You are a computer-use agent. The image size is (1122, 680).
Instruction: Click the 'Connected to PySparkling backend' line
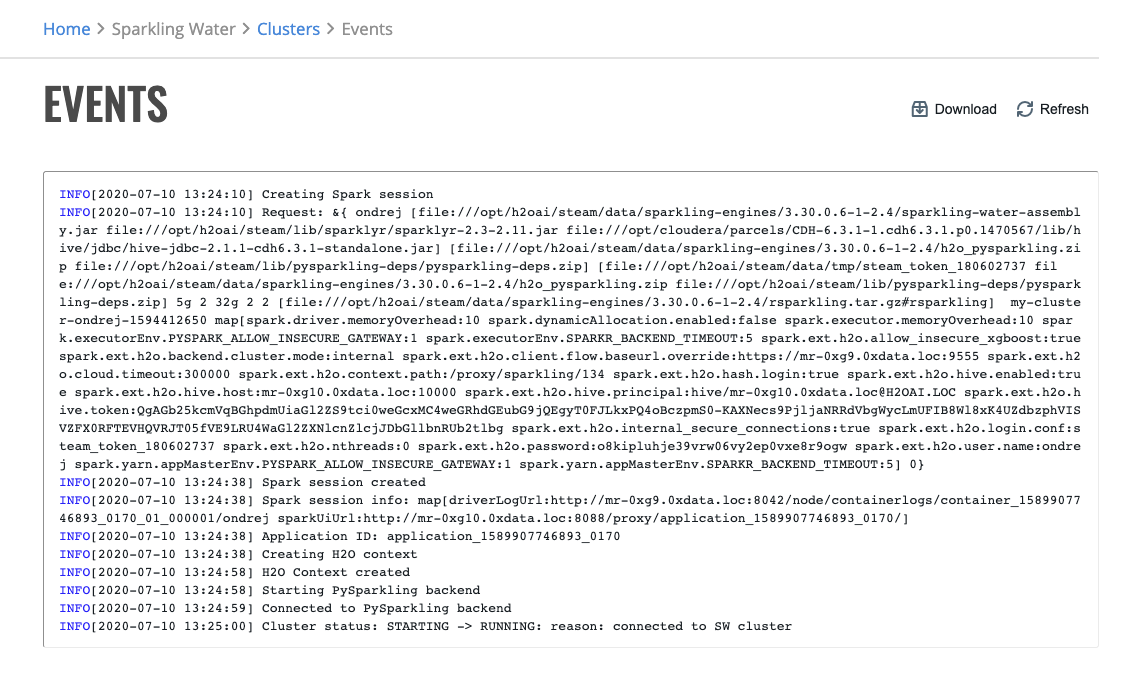(x=286, y=608)
